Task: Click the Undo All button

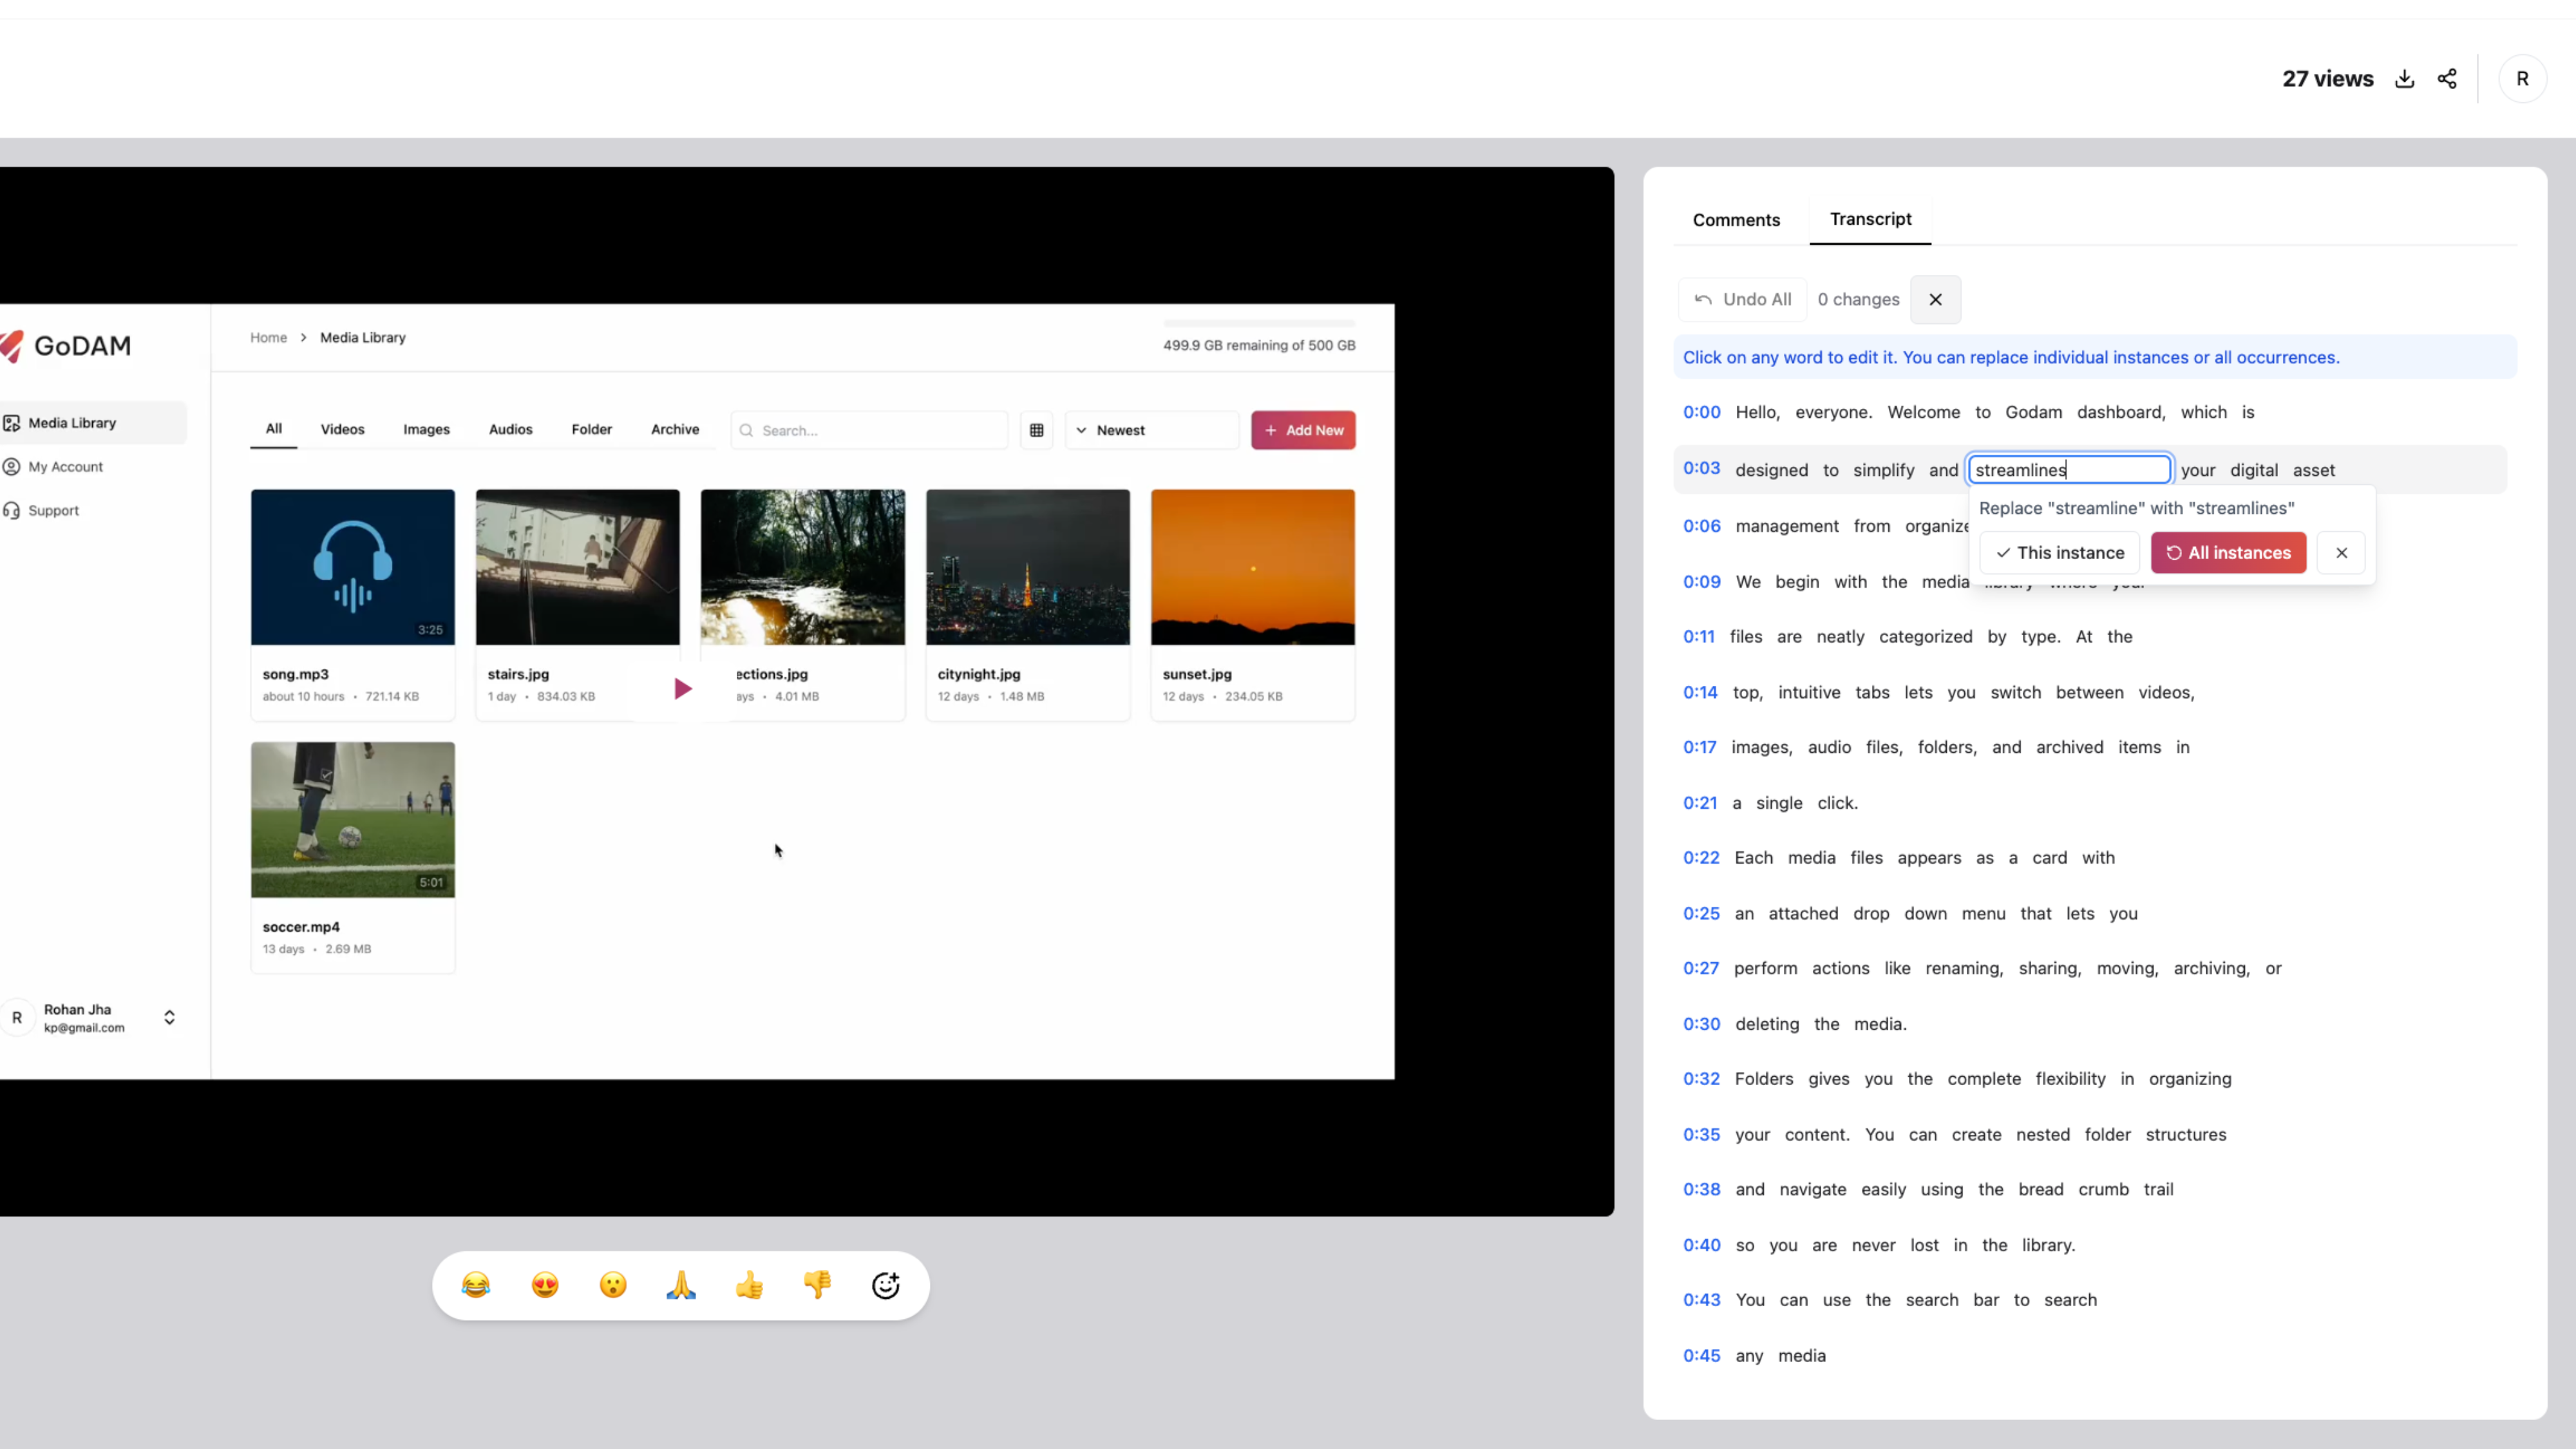Action: pos(1742,300)
